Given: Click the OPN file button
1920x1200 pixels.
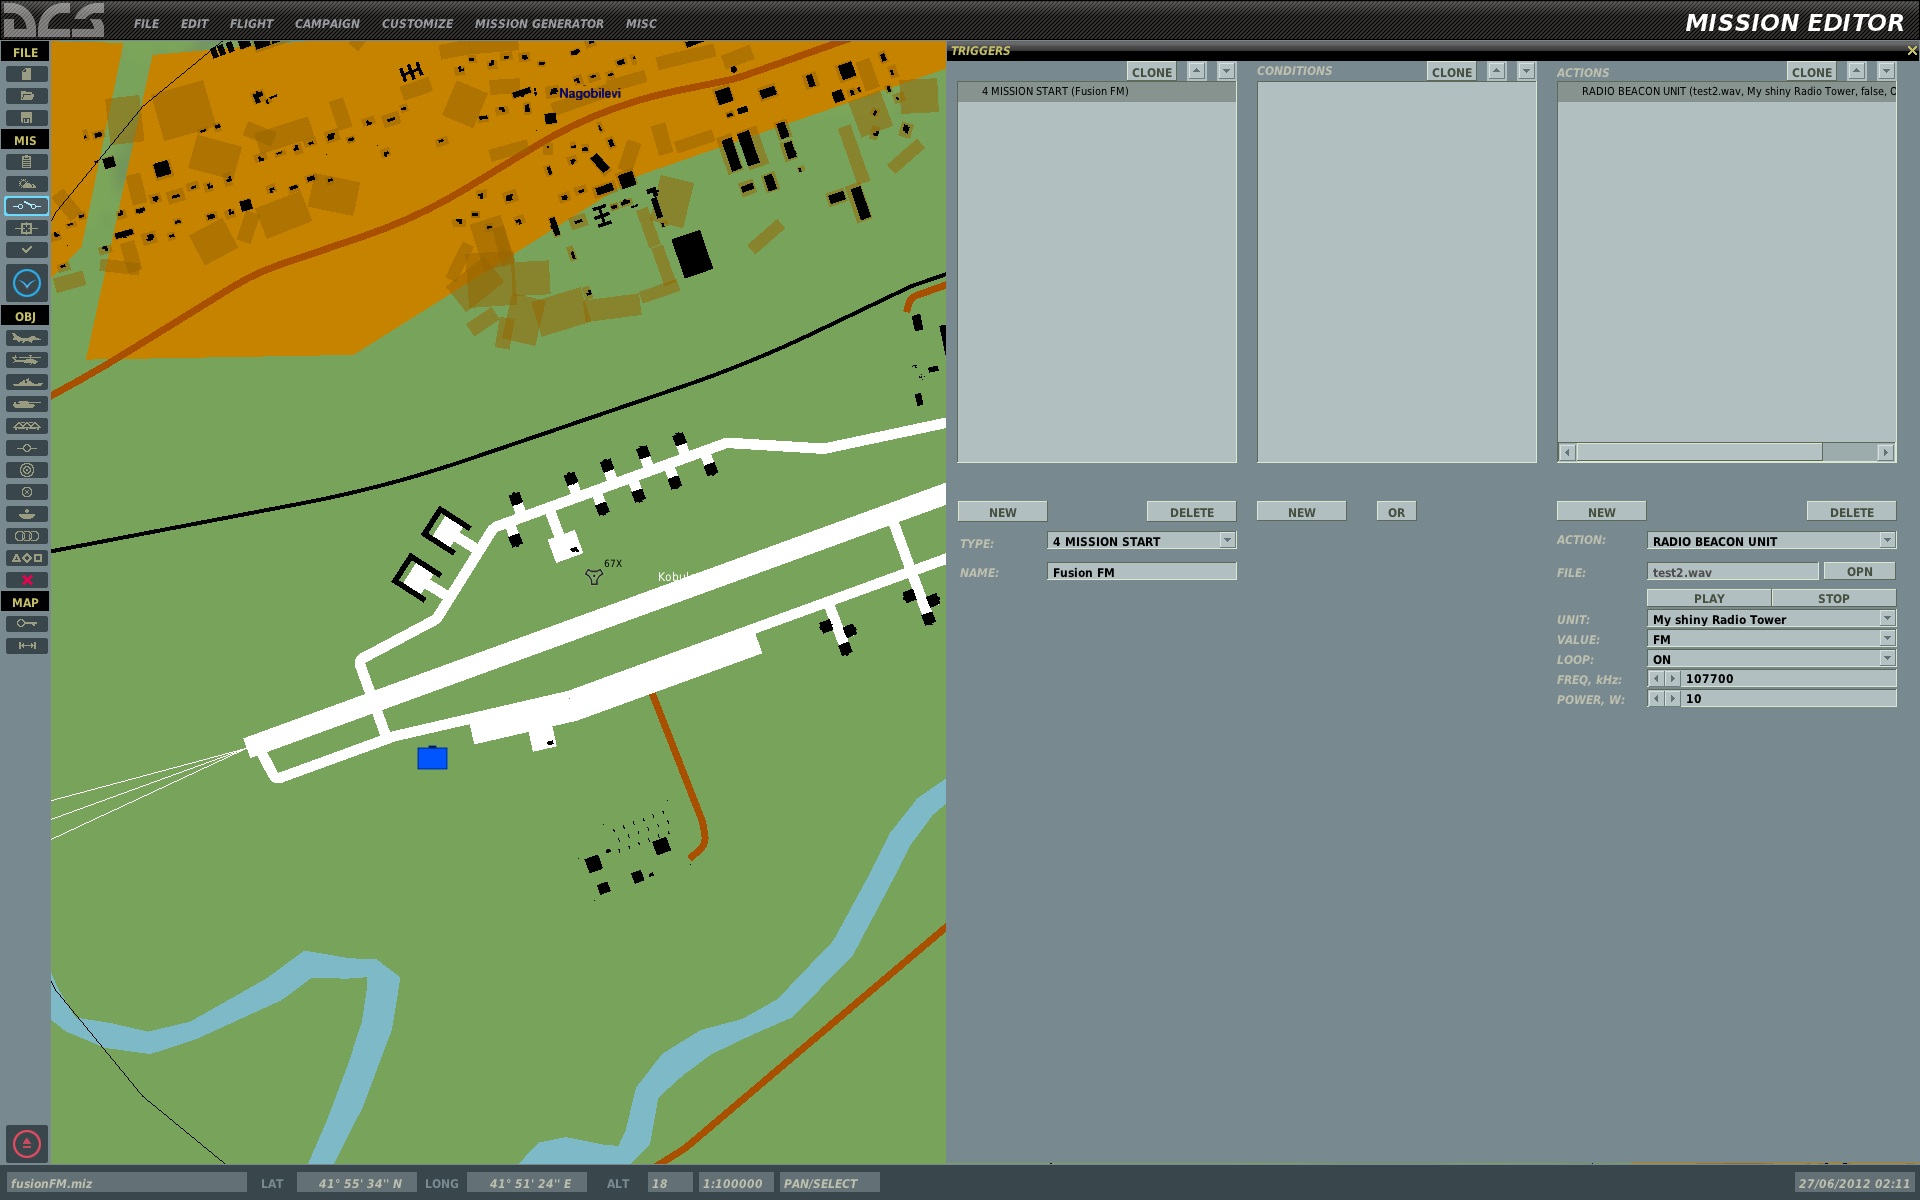Looking at the screenshot, I should point(1859,572).
